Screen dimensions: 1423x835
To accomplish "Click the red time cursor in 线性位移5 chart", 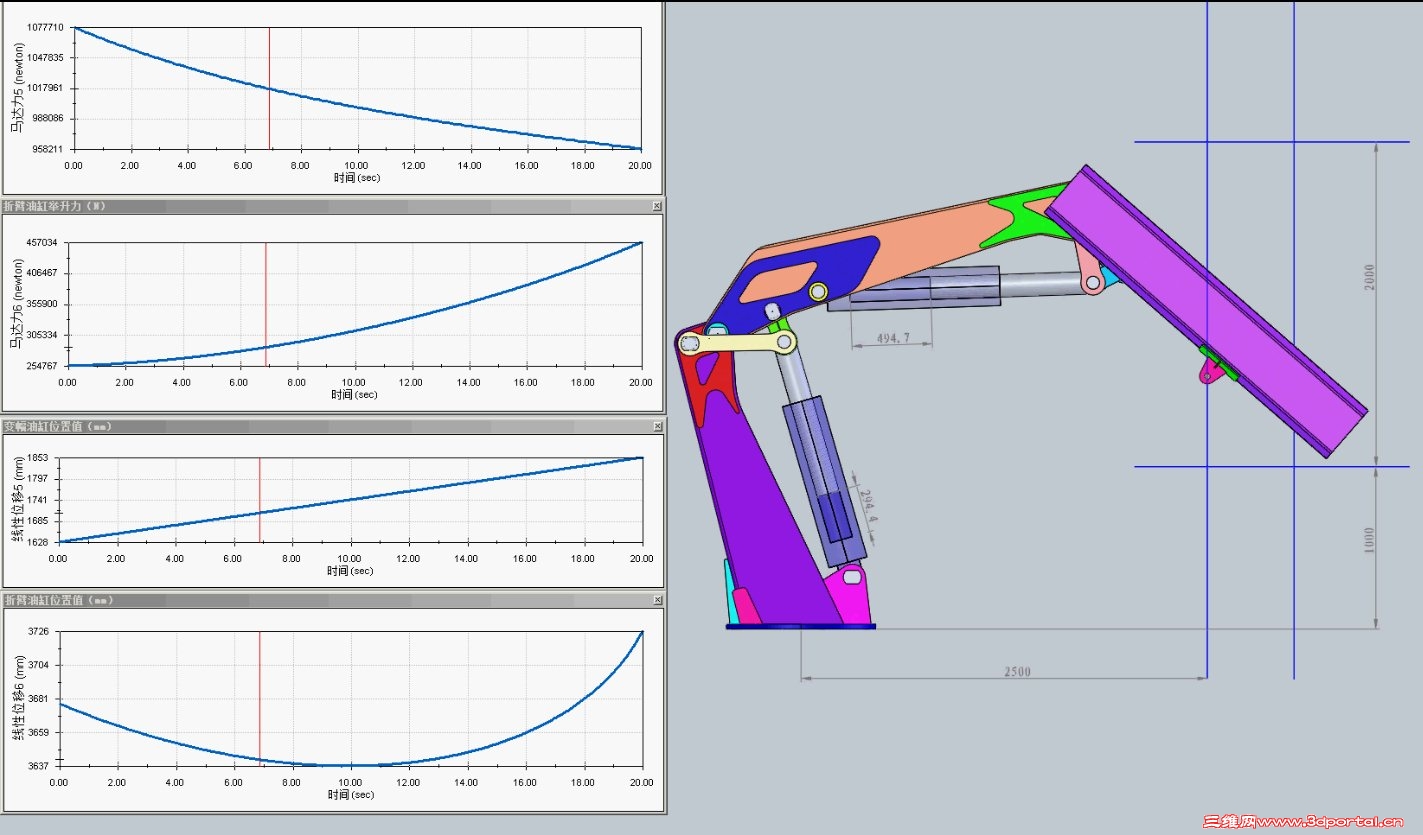I will pos(260,500).
